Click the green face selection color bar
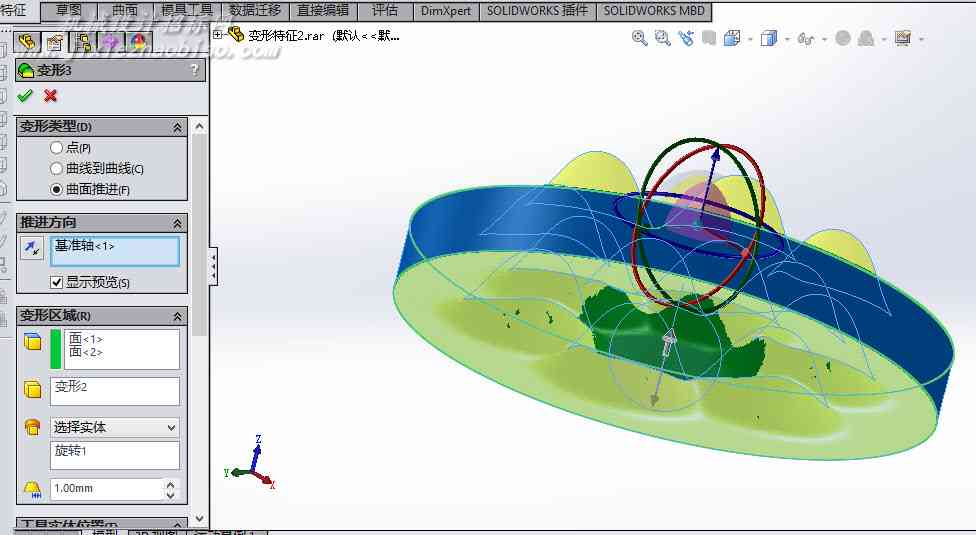The height and width of the screenshot is (535, 976). 55,349
